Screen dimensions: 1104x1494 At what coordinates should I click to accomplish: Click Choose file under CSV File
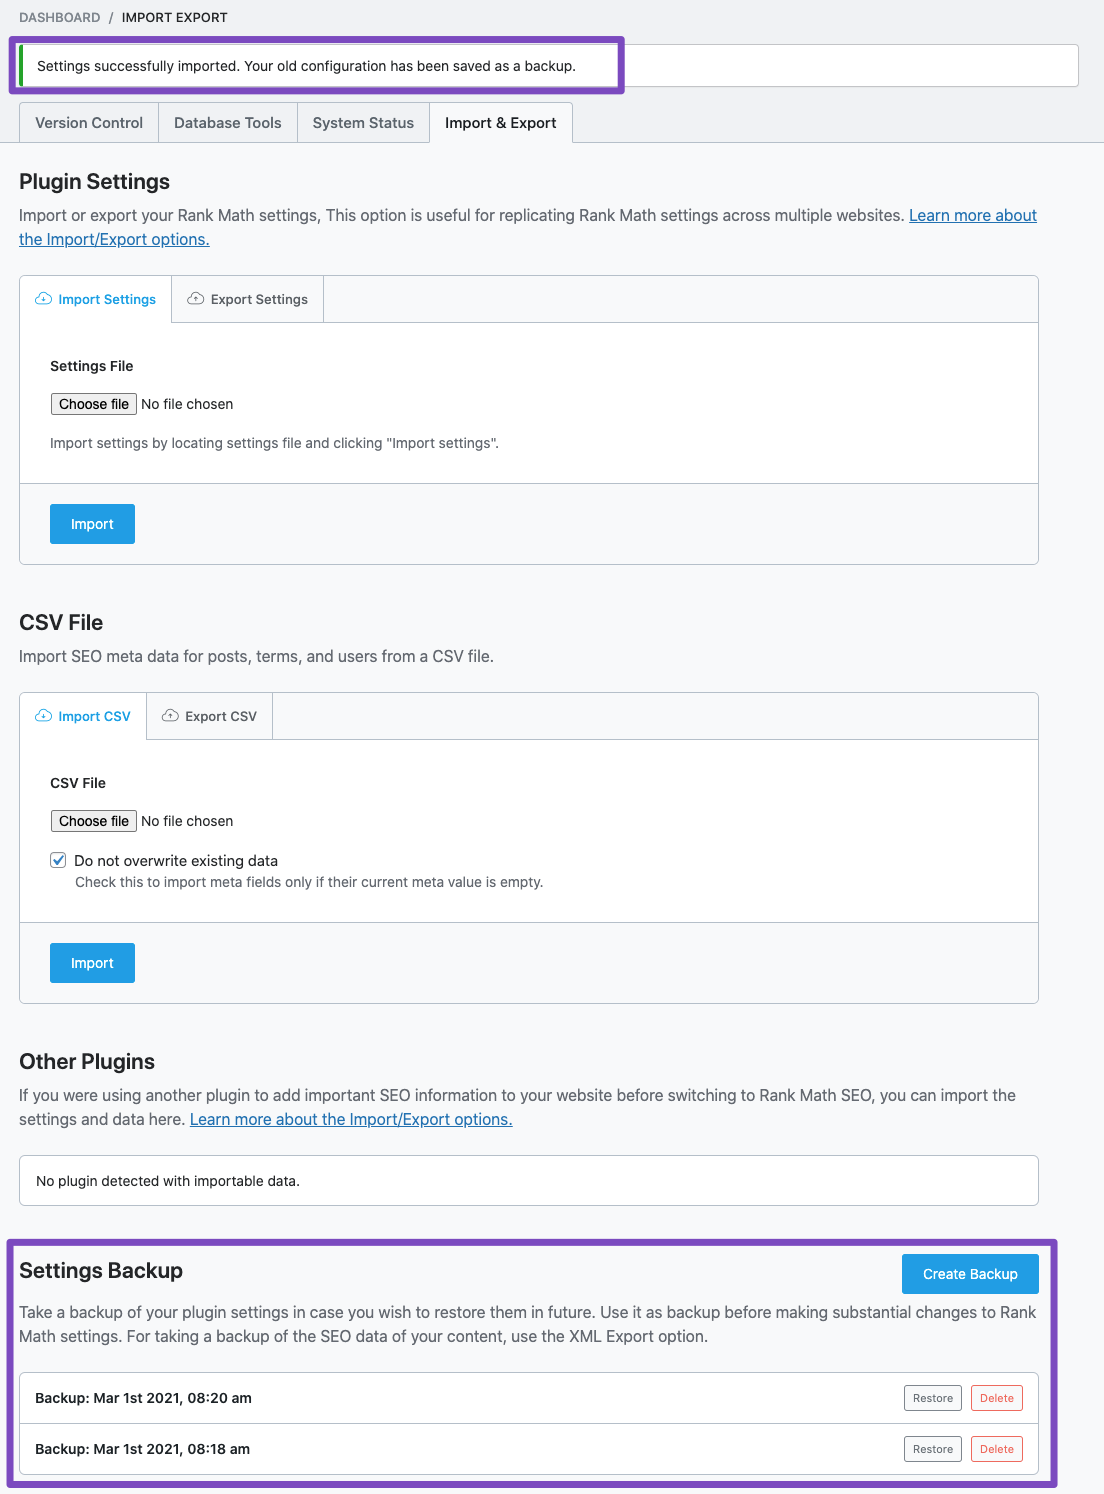point(93,820)
